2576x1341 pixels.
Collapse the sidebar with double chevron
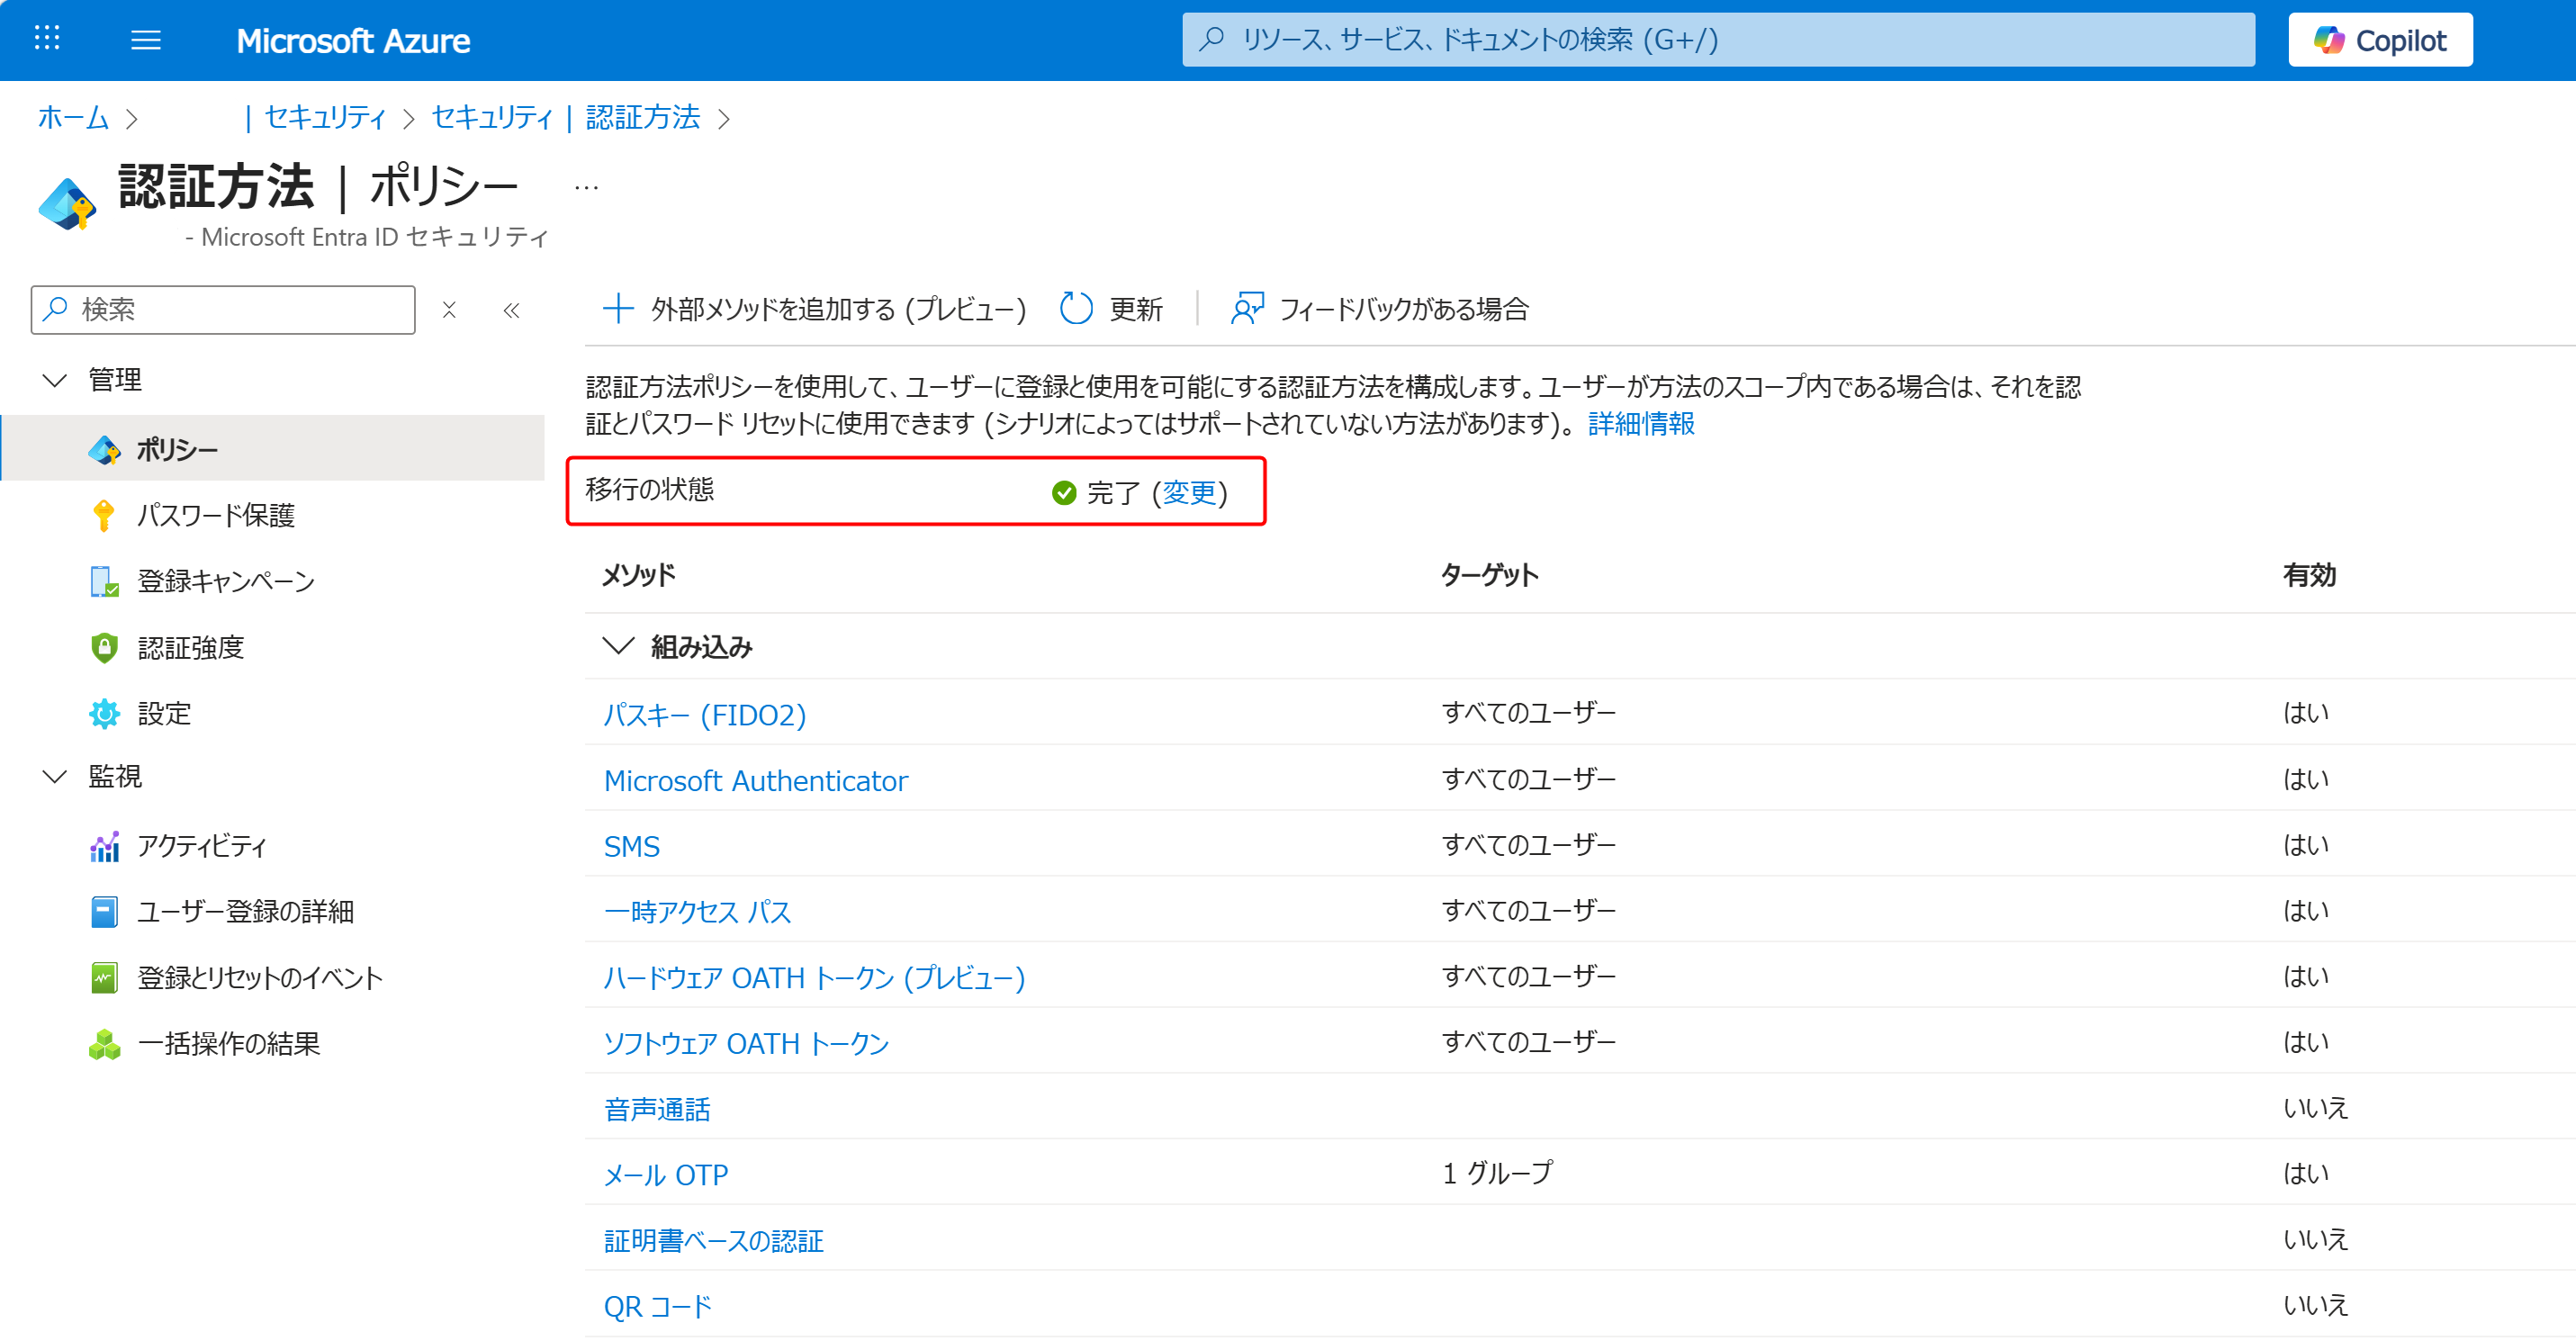[x=512, y=310]
